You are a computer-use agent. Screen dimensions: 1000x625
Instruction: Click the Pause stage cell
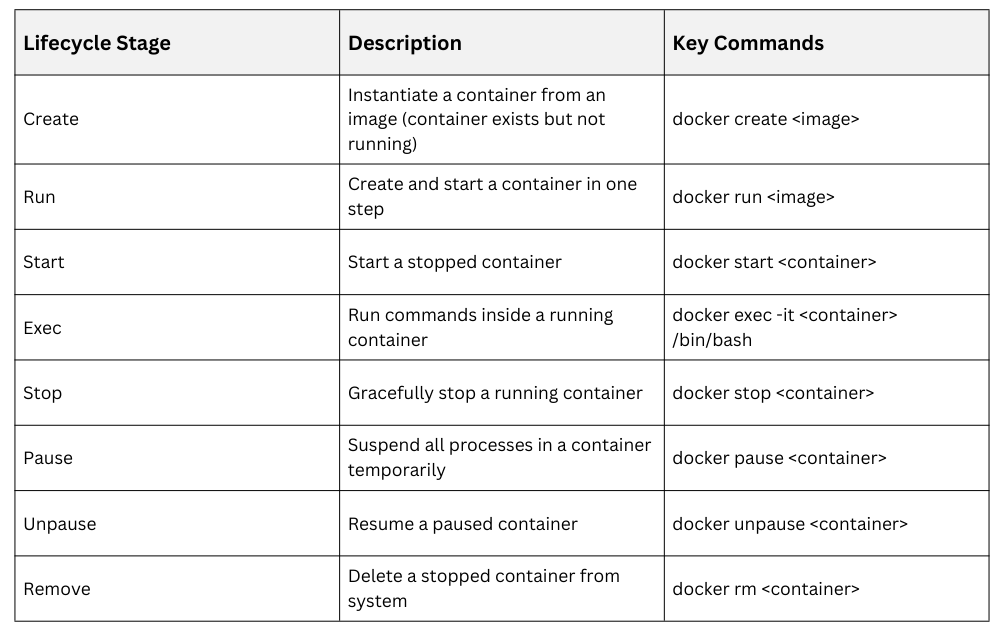tap(48, 458)
